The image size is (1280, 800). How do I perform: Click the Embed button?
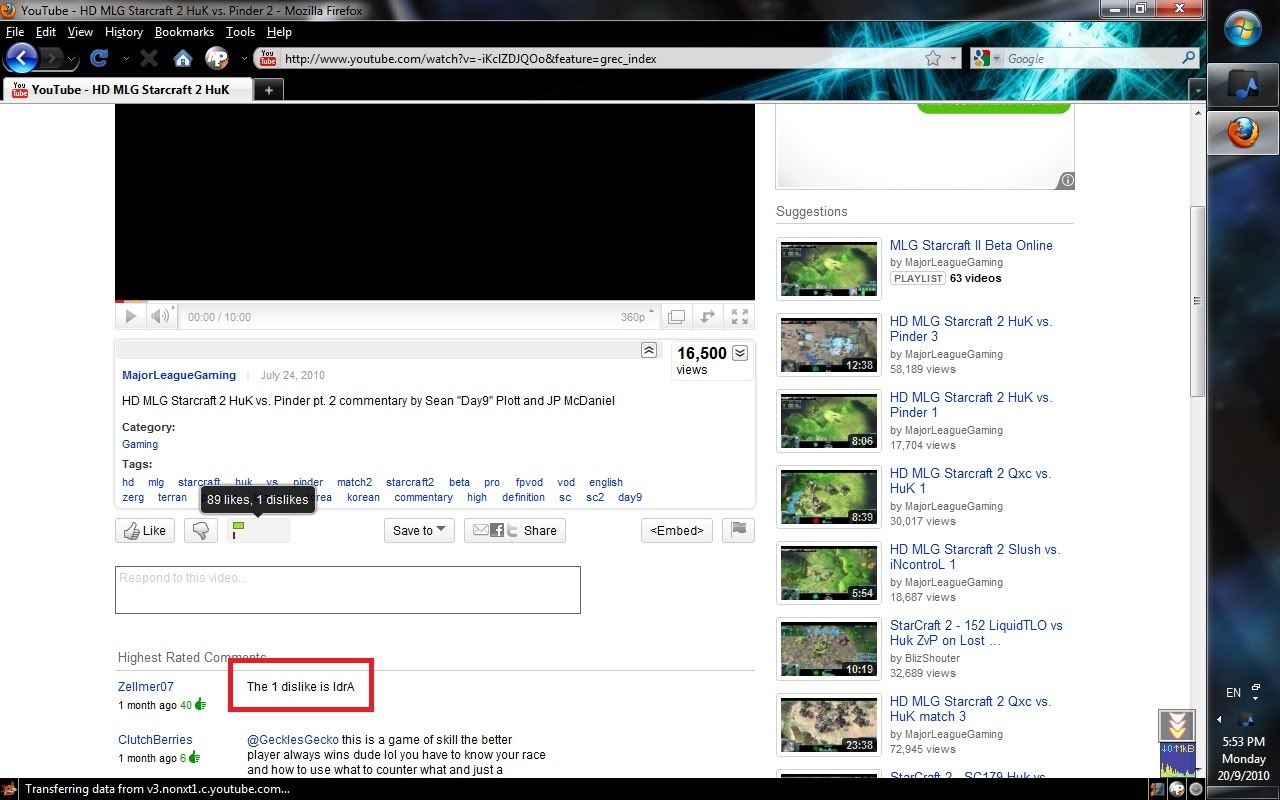[x=677, y=530]
